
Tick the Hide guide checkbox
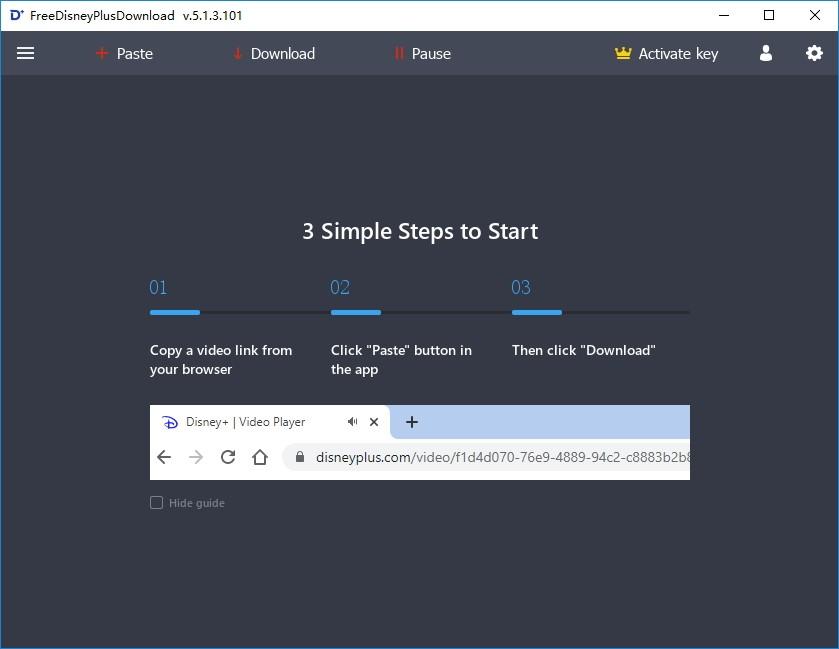[156, 502]
